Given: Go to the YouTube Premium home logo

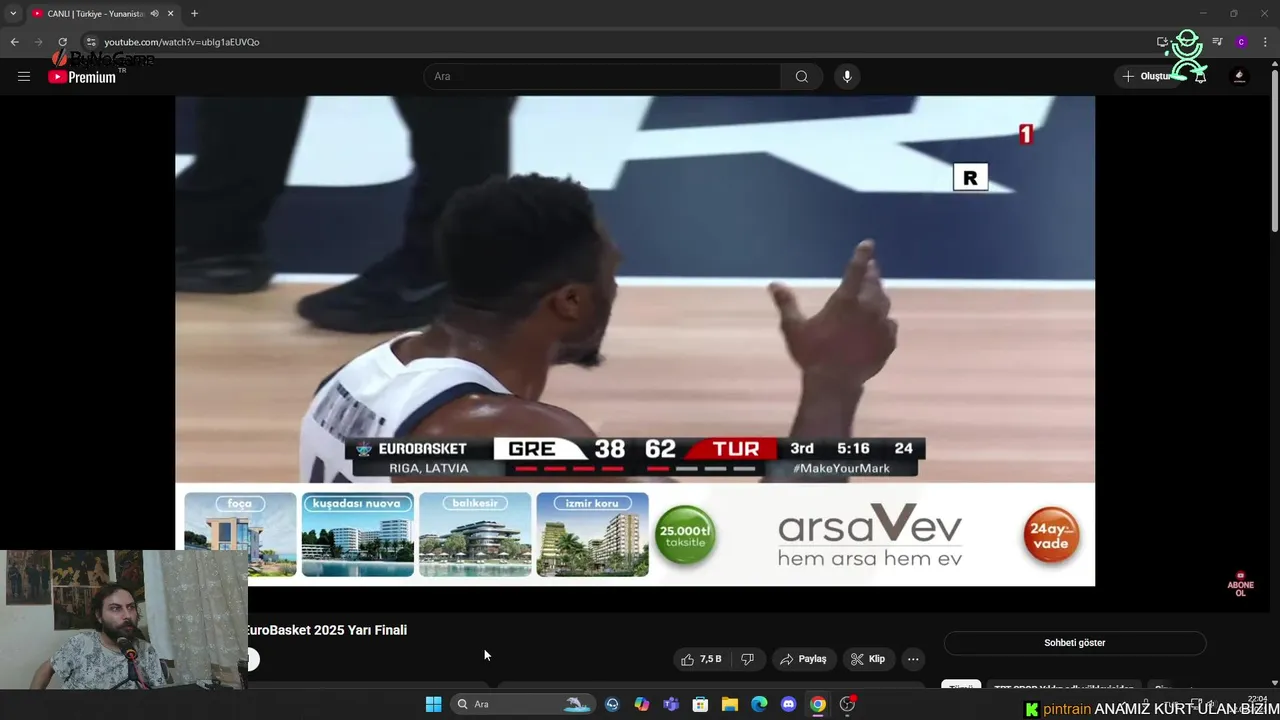Looking at the screenshot, I should click(82, 77).
